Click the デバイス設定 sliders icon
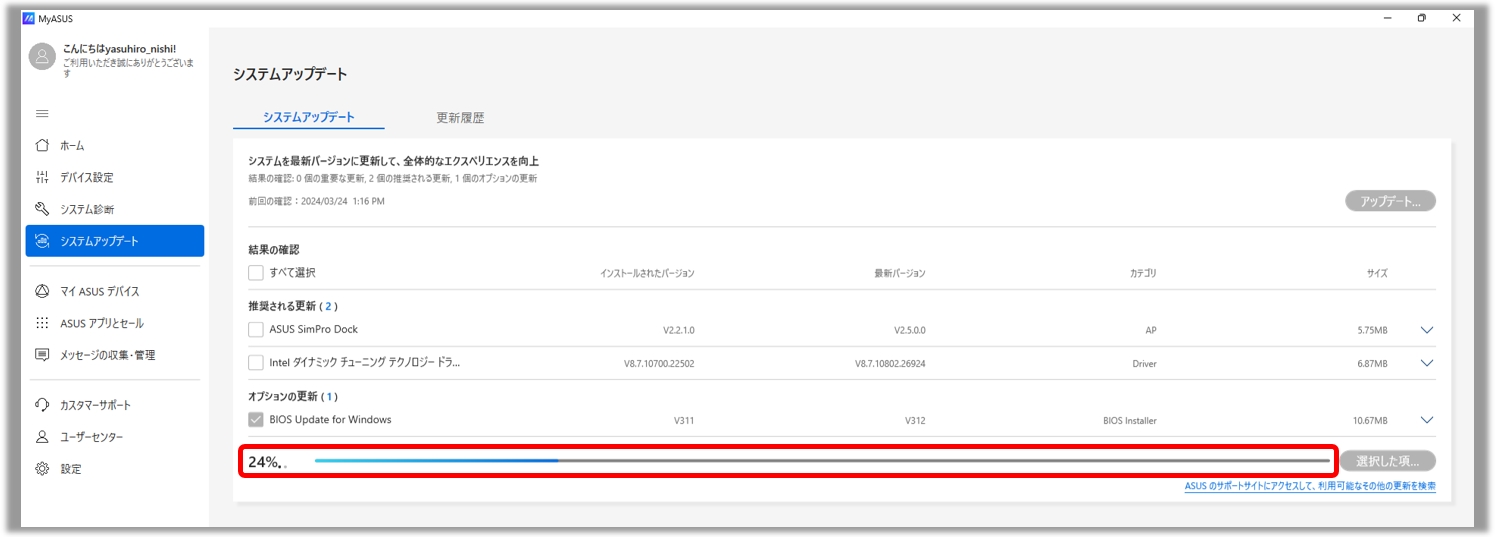This screenshot has width=1496, height=537. (42, 177)
